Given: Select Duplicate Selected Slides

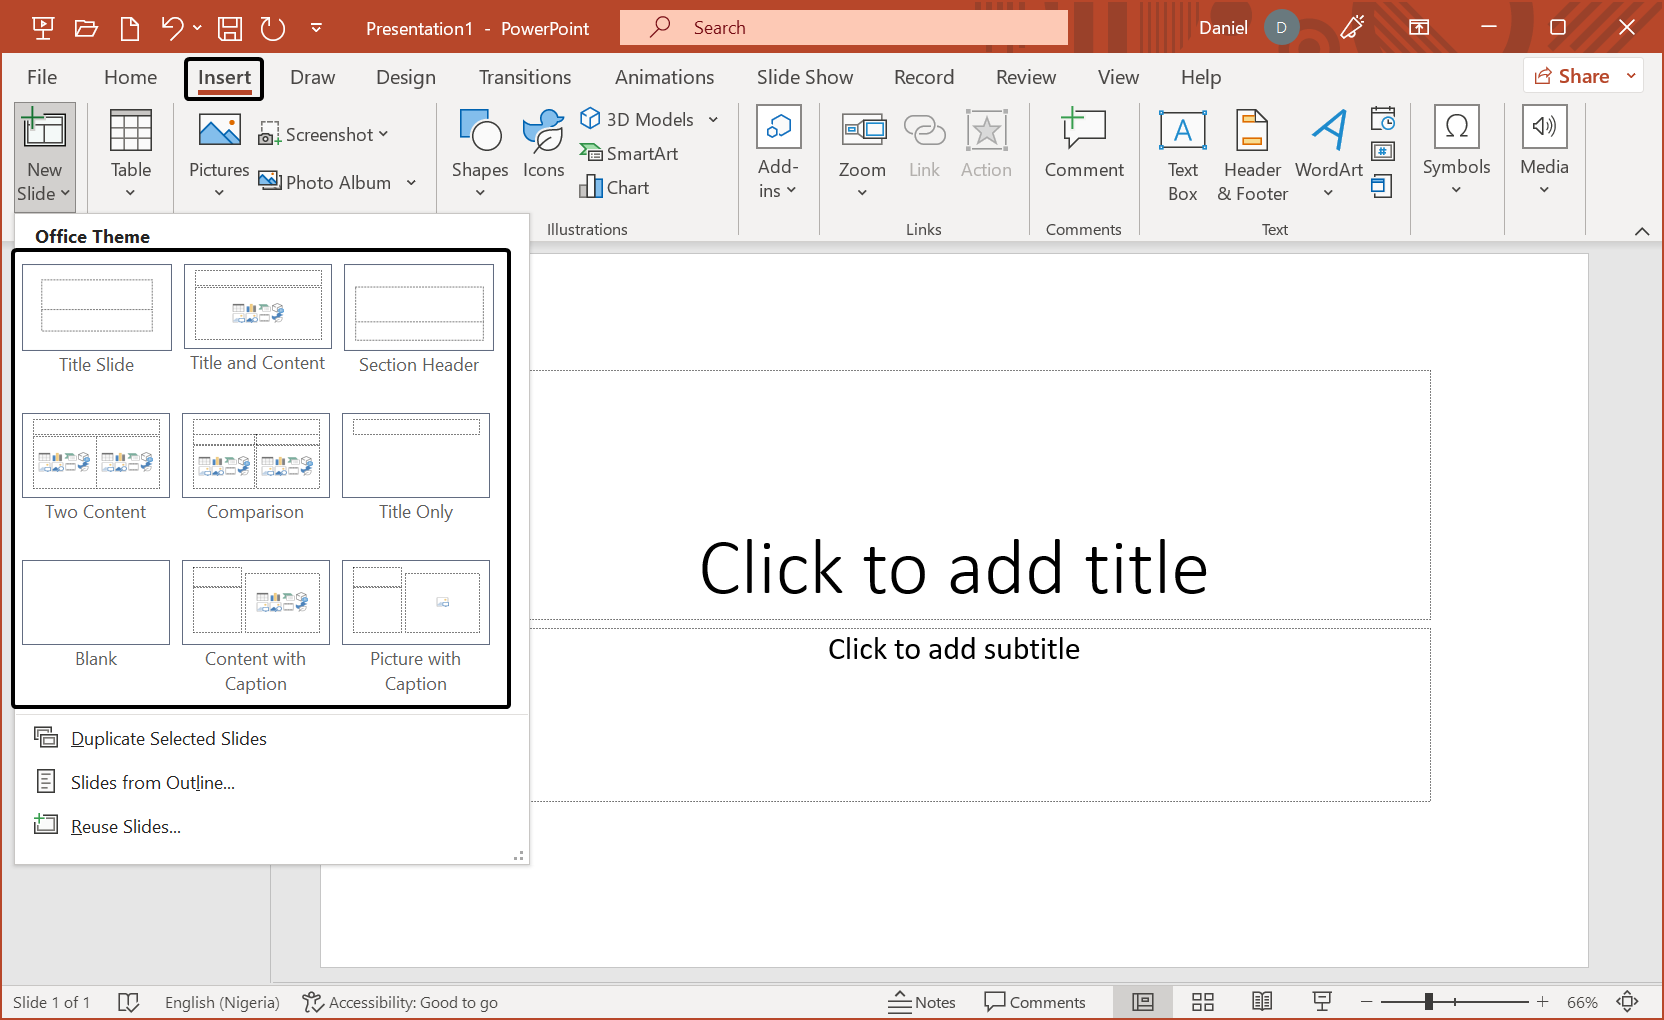Looking at the screenshot, I should click(x=168, y=738).
